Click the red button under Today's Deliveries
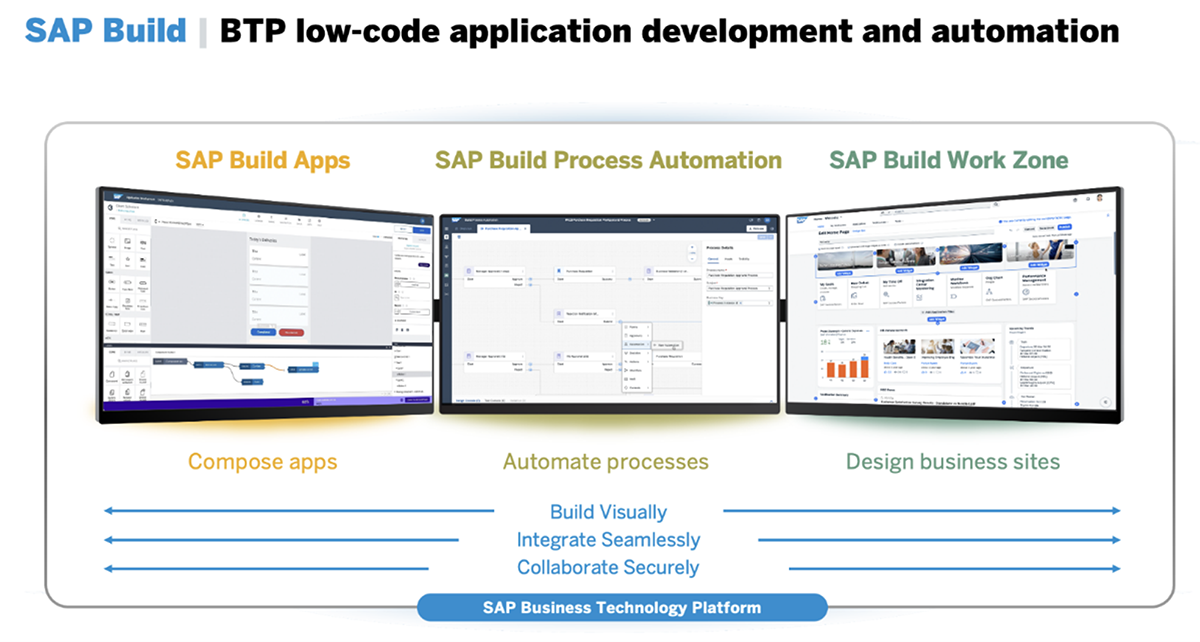The image size is (1200, 642). pyautogui.click(x=292, y=332)
